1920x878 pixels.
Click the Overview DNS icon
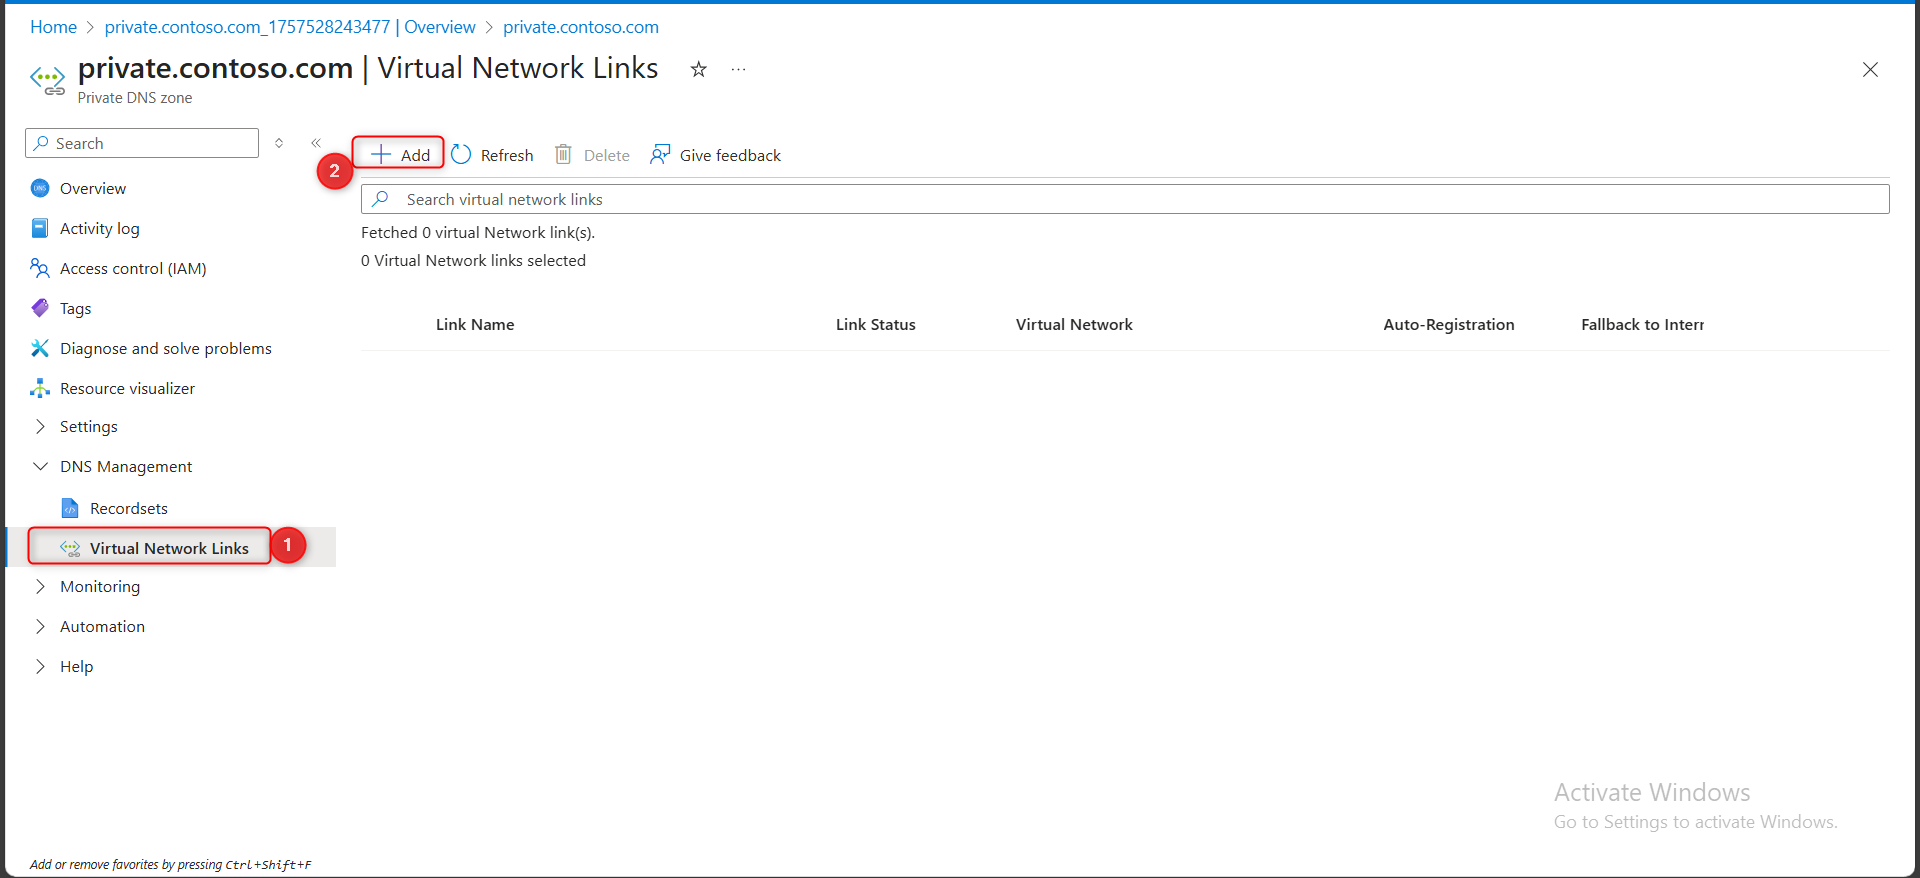click(x=40, y=188)
